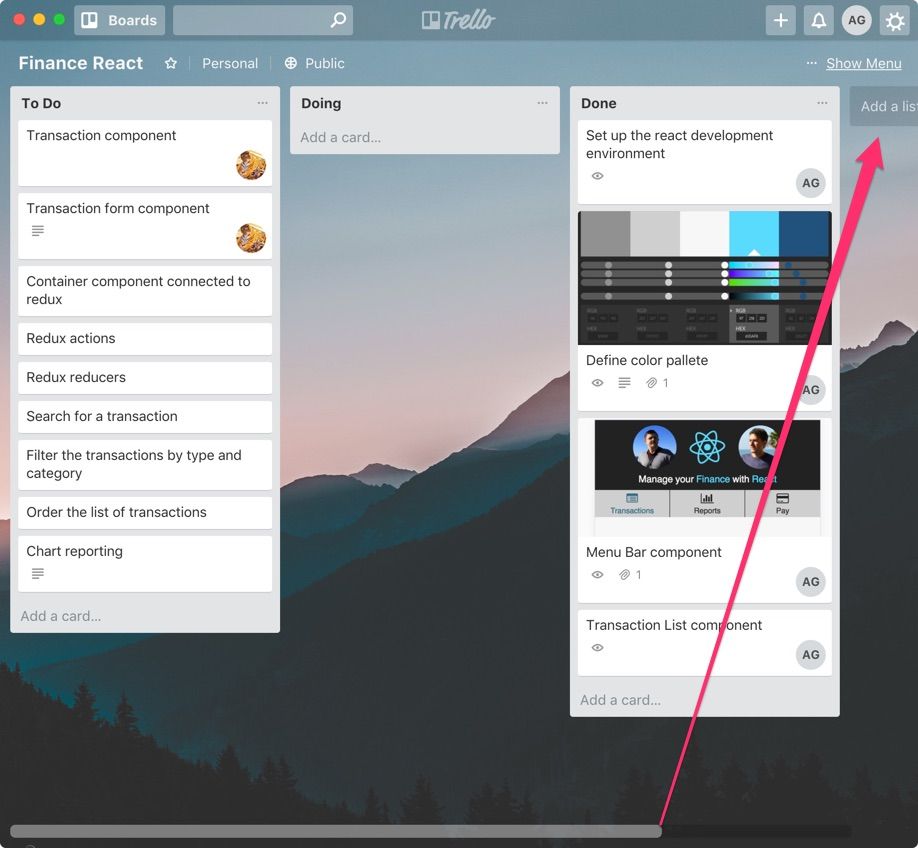
Task: Click AG member badge on Transaction List component
Action: [811, 655]
